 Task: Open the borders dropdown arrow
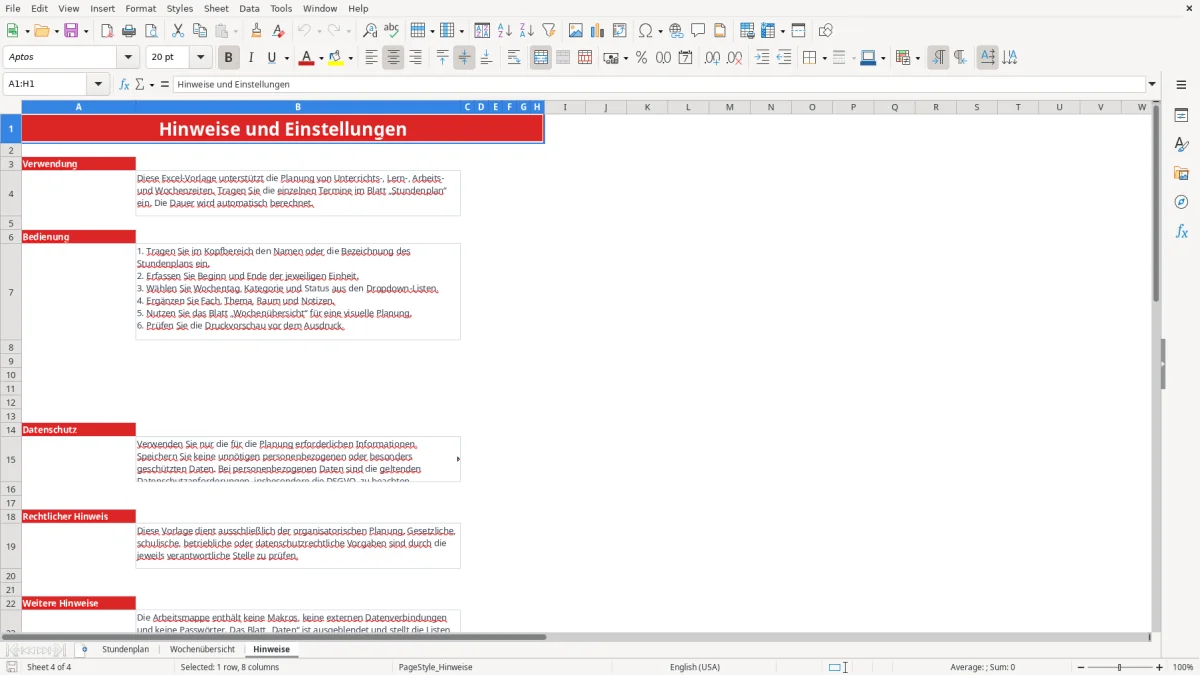tap(824, 58)
